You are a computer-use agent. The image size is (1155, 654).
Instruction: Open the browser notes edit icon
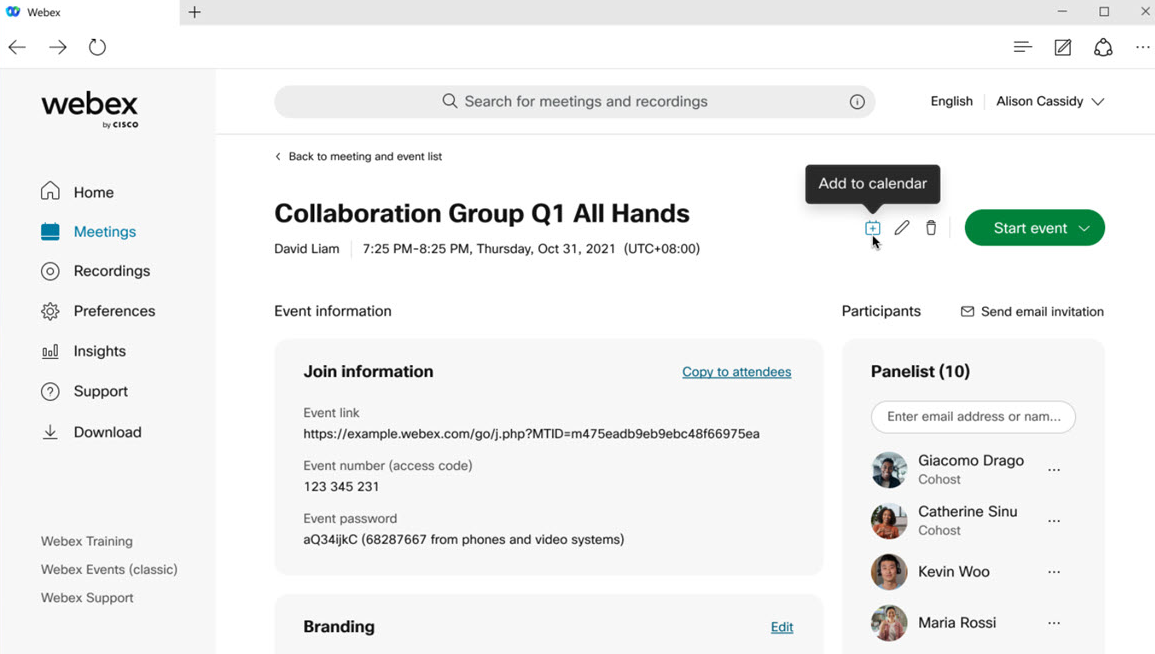click(x=1063, y=47)
